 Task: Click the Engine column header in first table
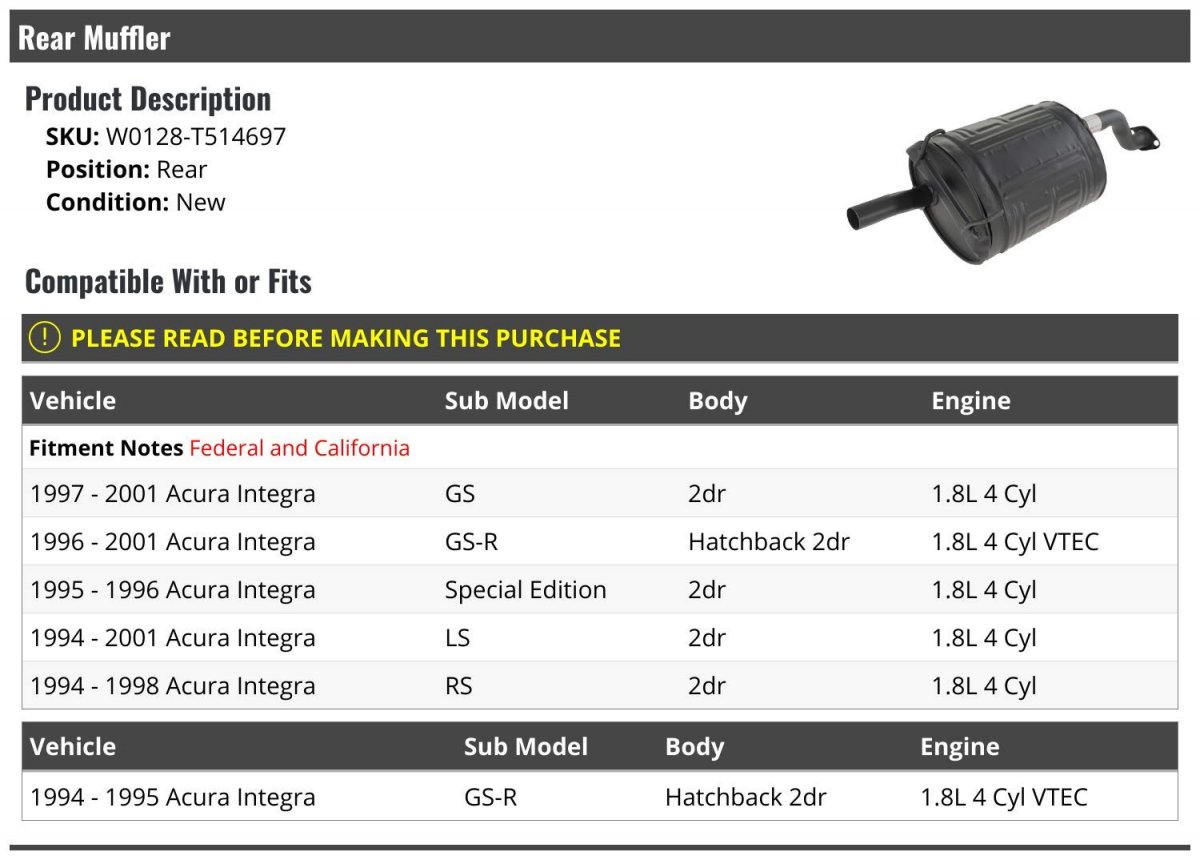click(971, 401)
